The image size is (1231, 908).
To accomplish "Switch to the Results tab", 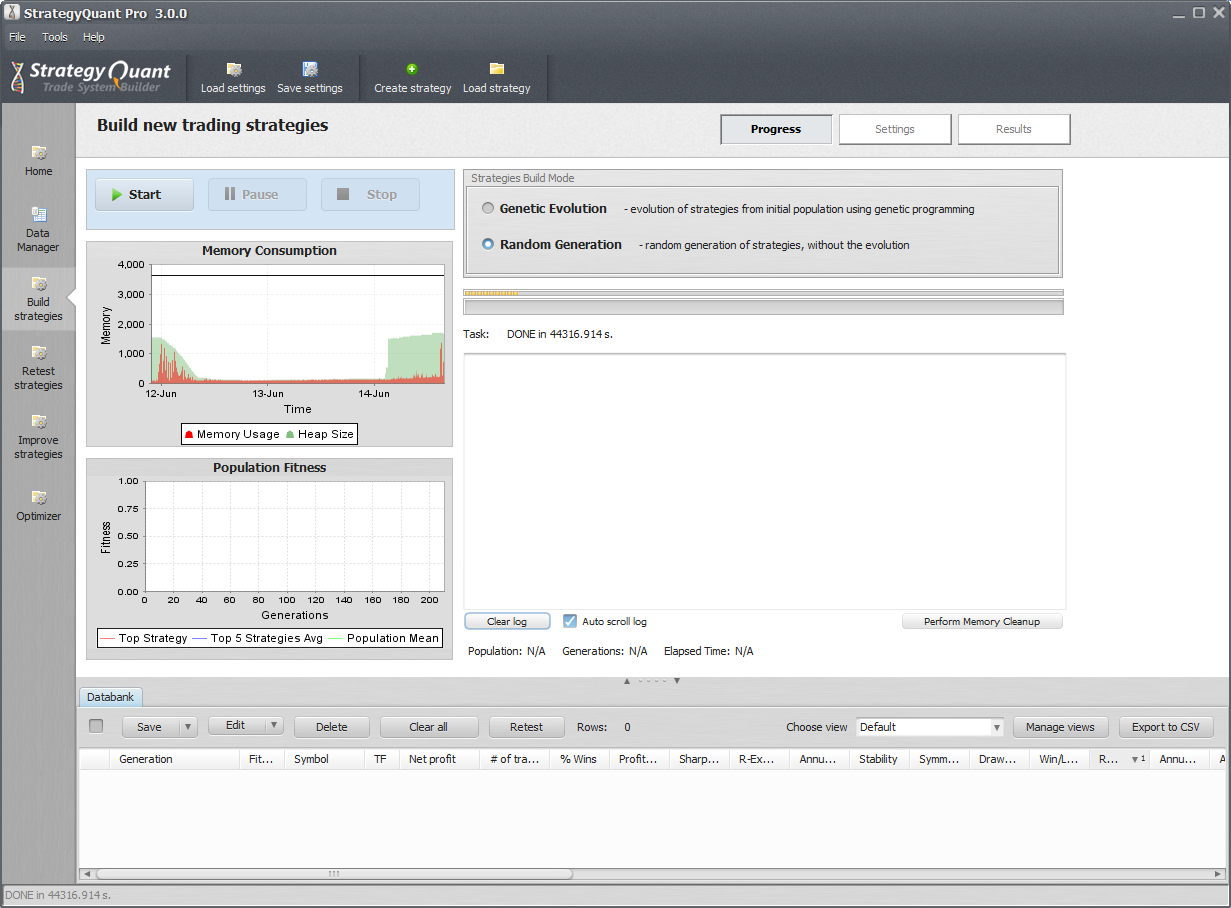I will [1014, 129].
